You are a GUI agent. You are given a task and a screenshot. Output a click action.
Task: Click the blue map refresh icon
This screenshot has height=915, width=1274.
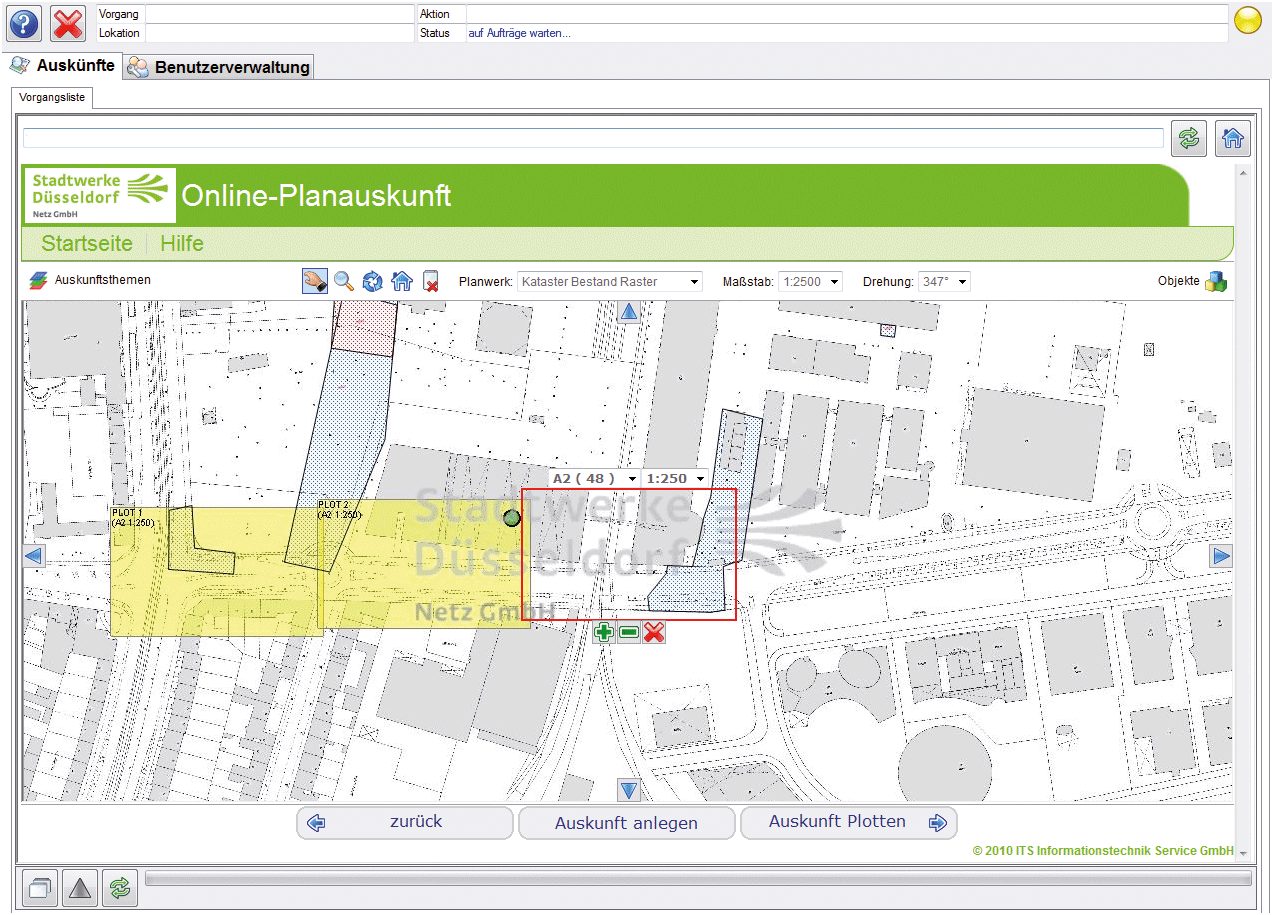(373, 281)
